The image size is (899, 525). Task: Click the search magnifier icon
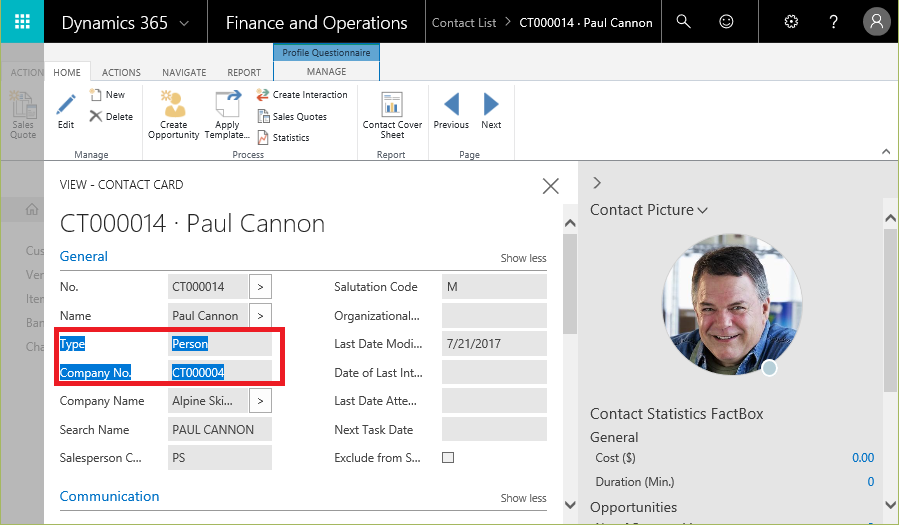[683, 22]
